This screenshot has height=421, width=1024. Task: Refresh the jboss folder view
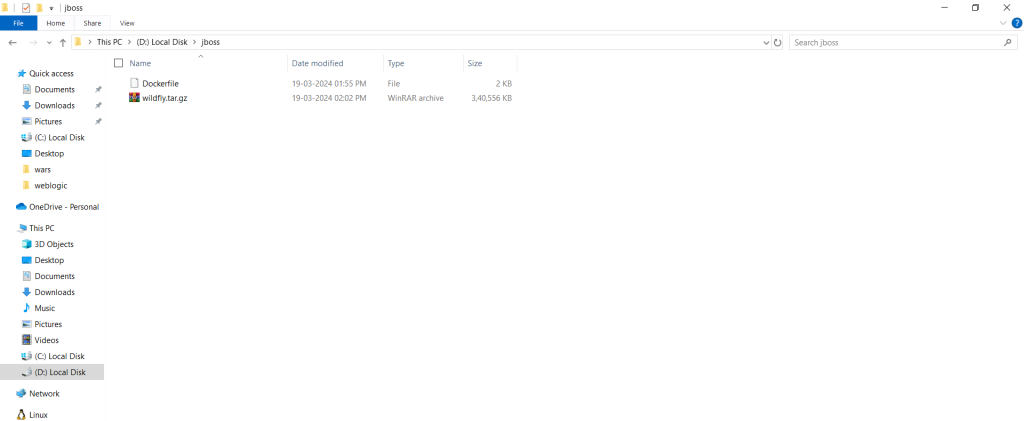coord(777,42)
